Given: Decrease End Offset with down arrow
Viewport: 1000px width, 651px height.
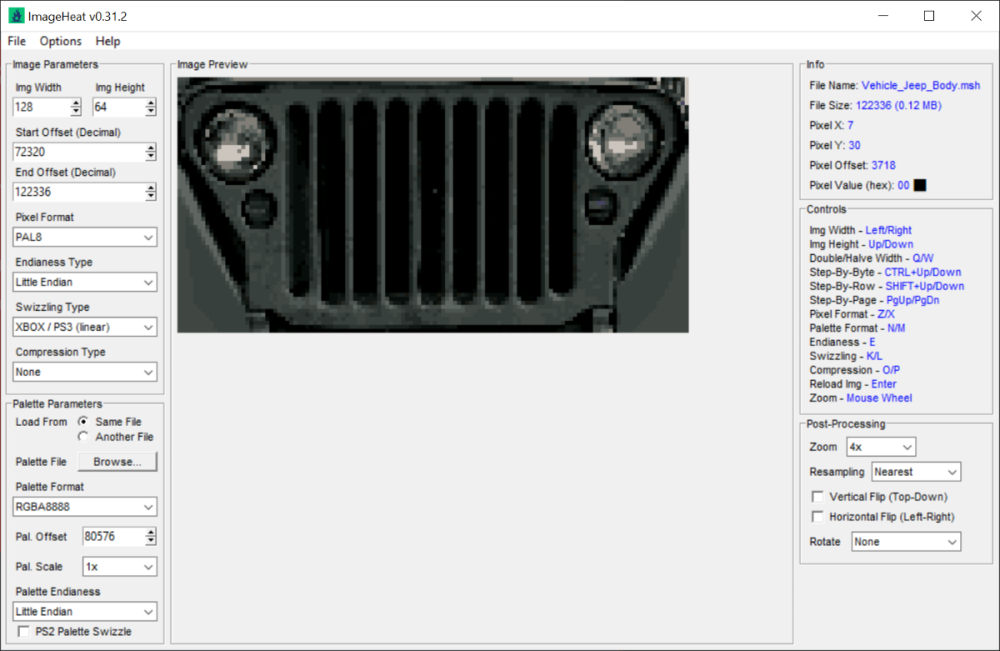Looking at the screenshot, I should pyautogui.click(x=151, y=196).
